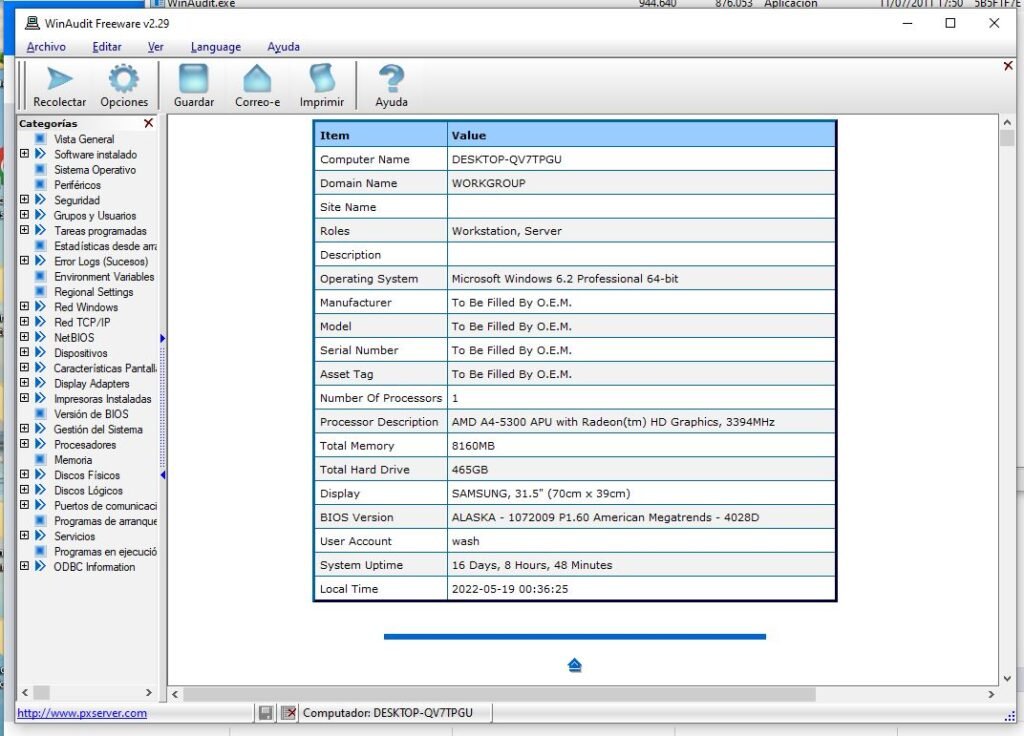Image resolution: width=1024 pixels, height=736 pixels.
Task: Click the Sistema Operativo category icon
Action: point(40,169)
